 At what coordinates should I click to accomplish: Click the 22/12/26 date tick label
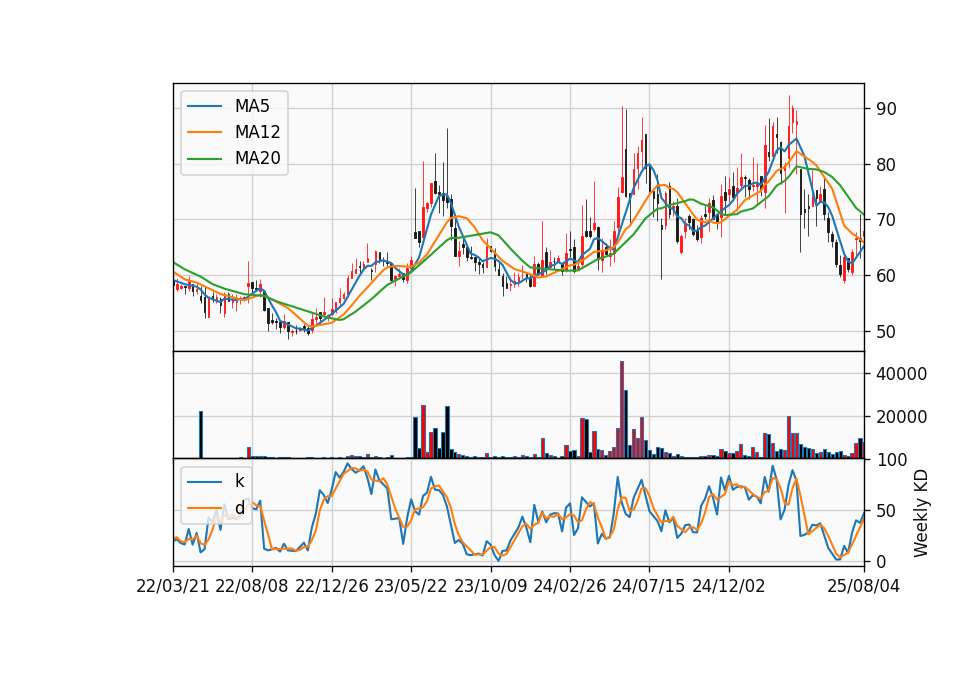click(332, 586)
